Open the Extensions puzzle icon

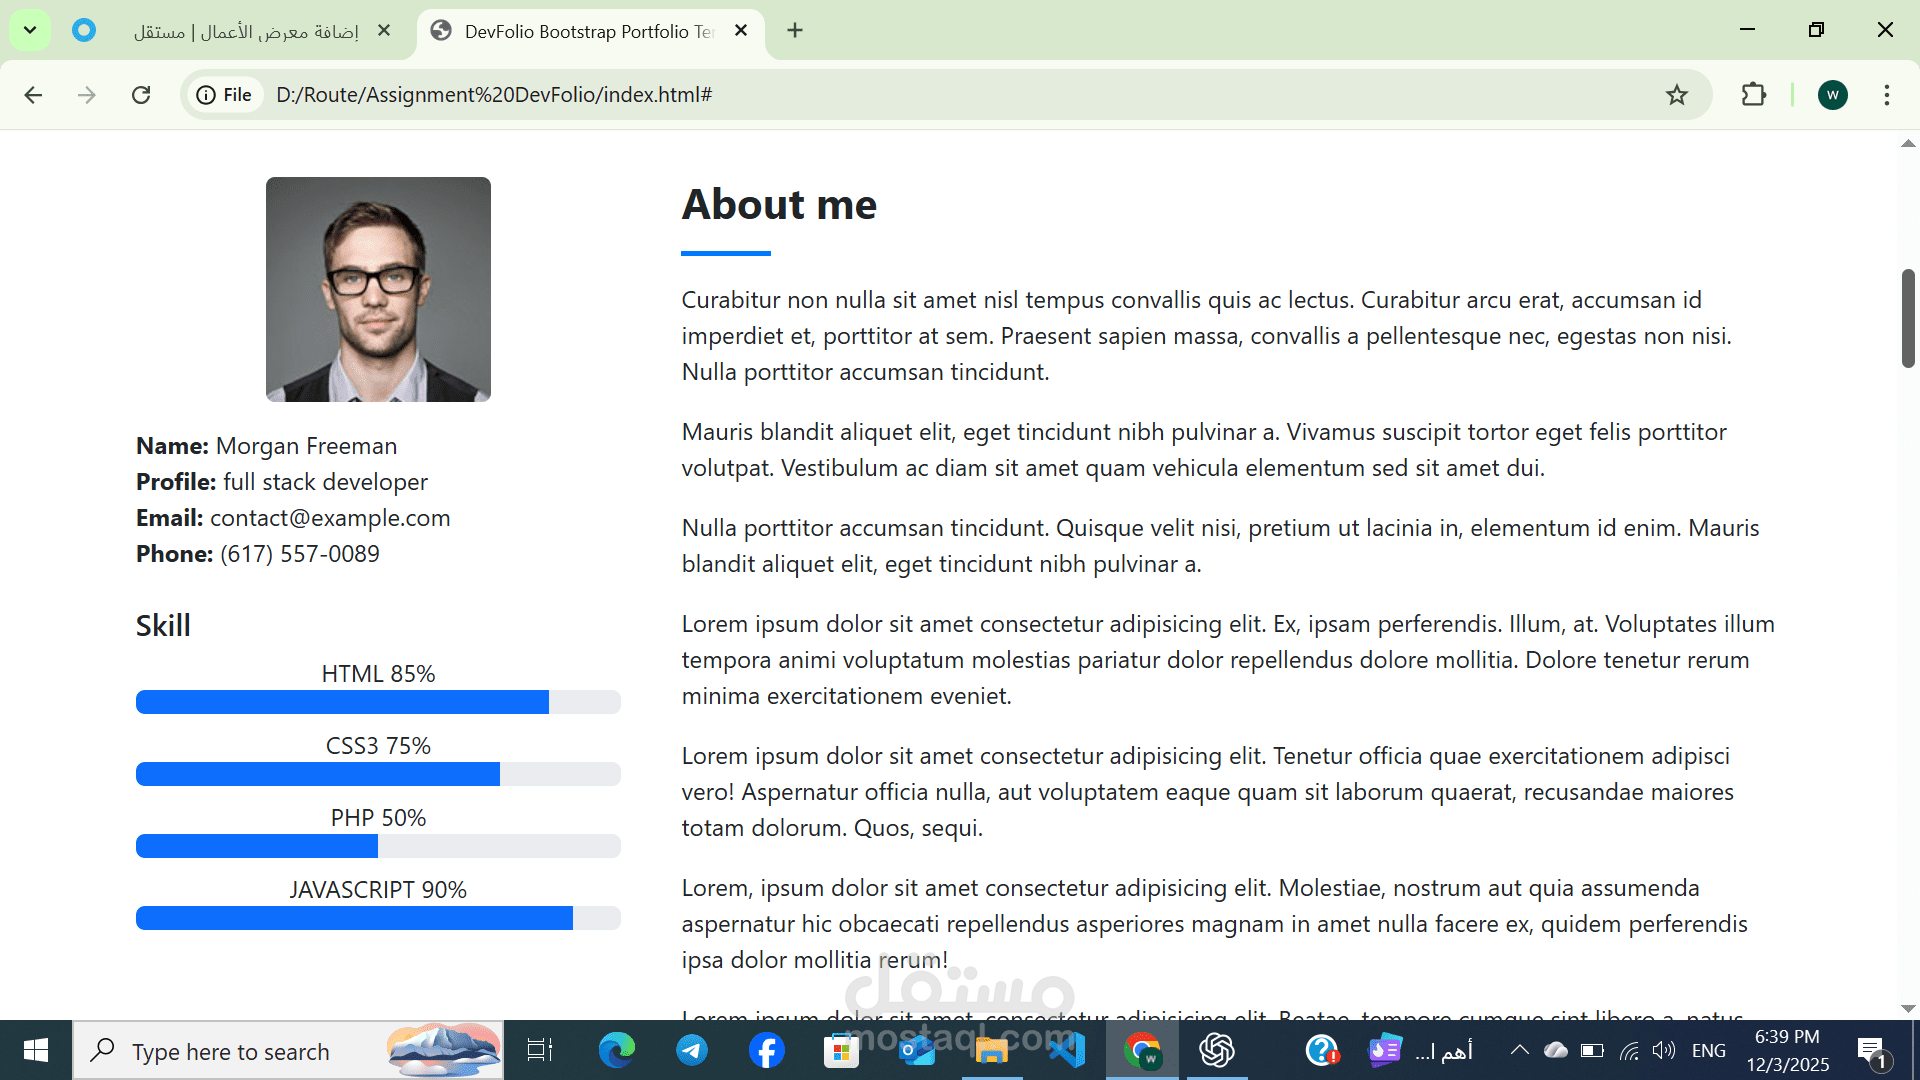tap(1754, 95)
